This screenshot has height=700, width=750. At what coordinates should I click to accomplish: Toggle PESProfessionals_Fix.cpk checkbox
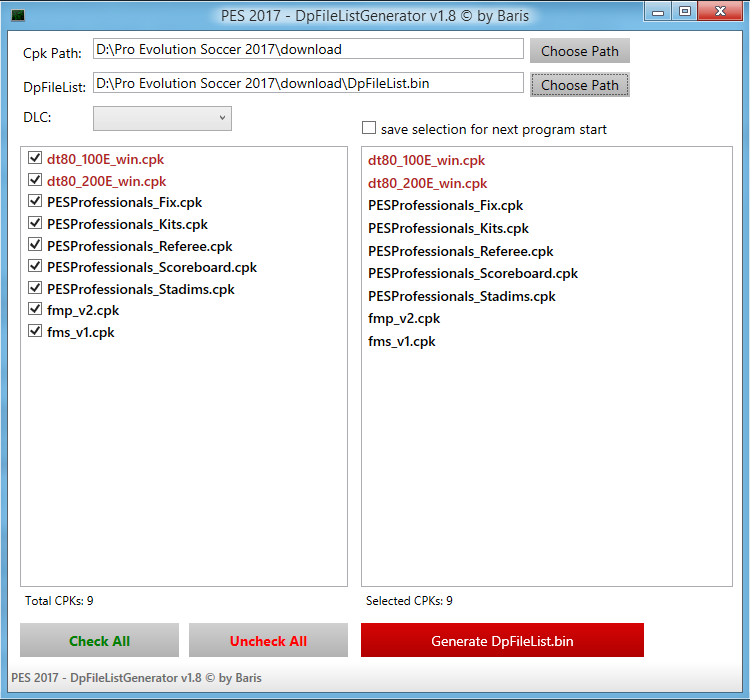pyautogui.click(x=35, y=200)
